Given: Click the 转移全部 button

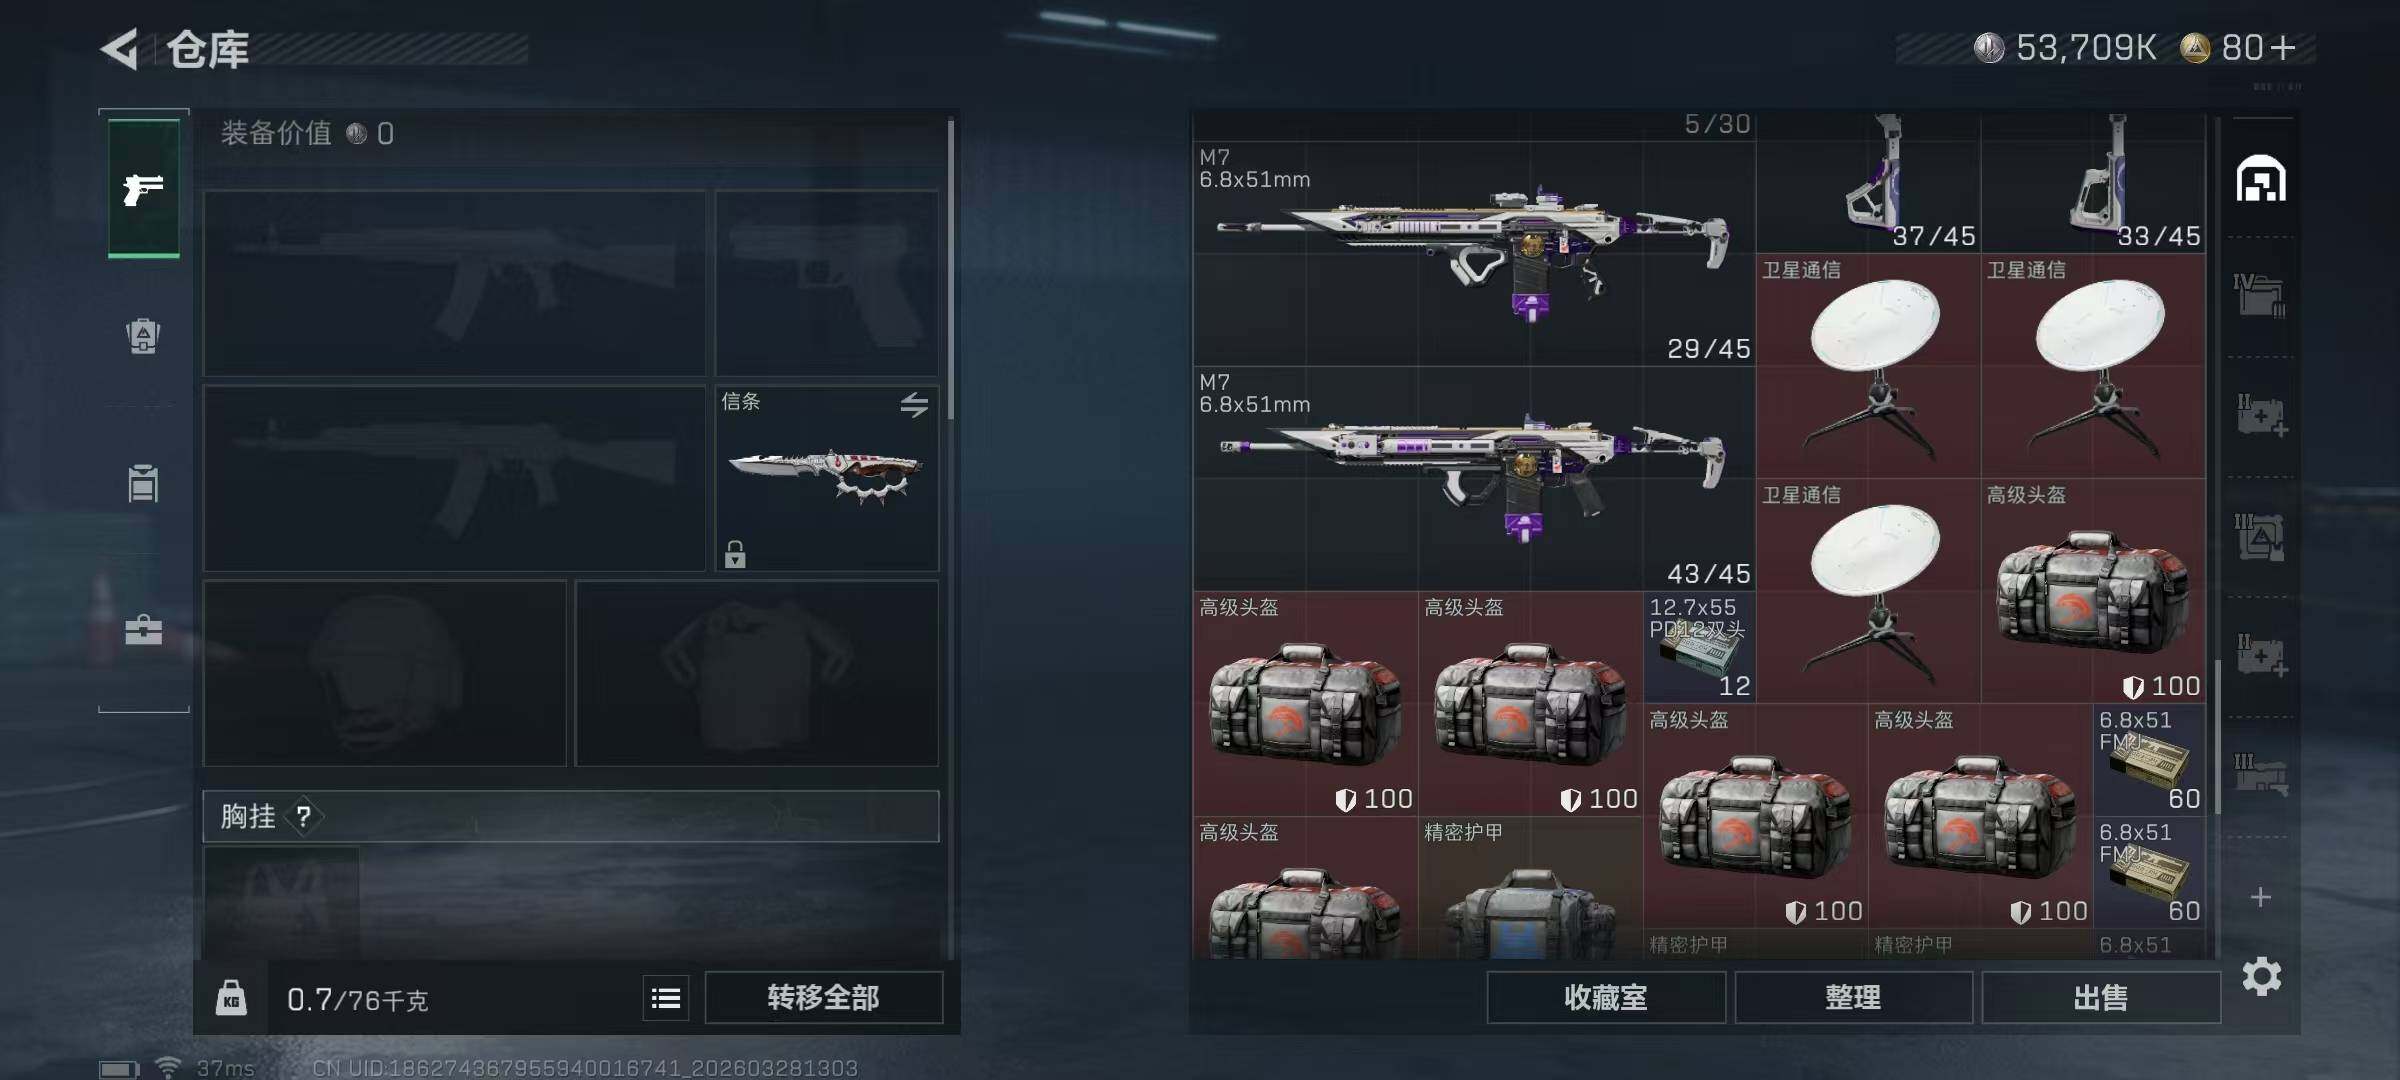Looking at the screenshot, I should point(823,997).
